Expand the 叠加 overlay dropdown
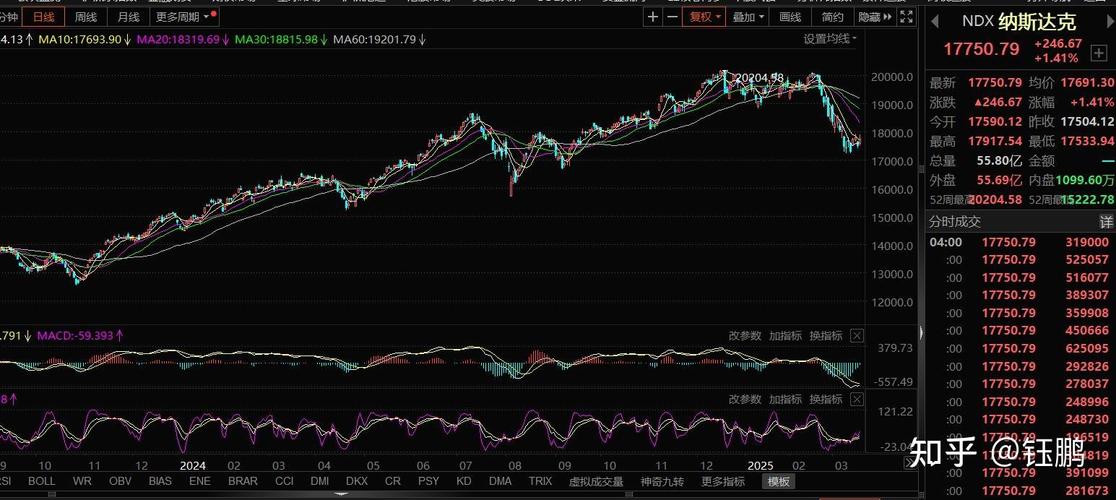The height and width of the screenshot is (500, 1116). pos(748,17)
